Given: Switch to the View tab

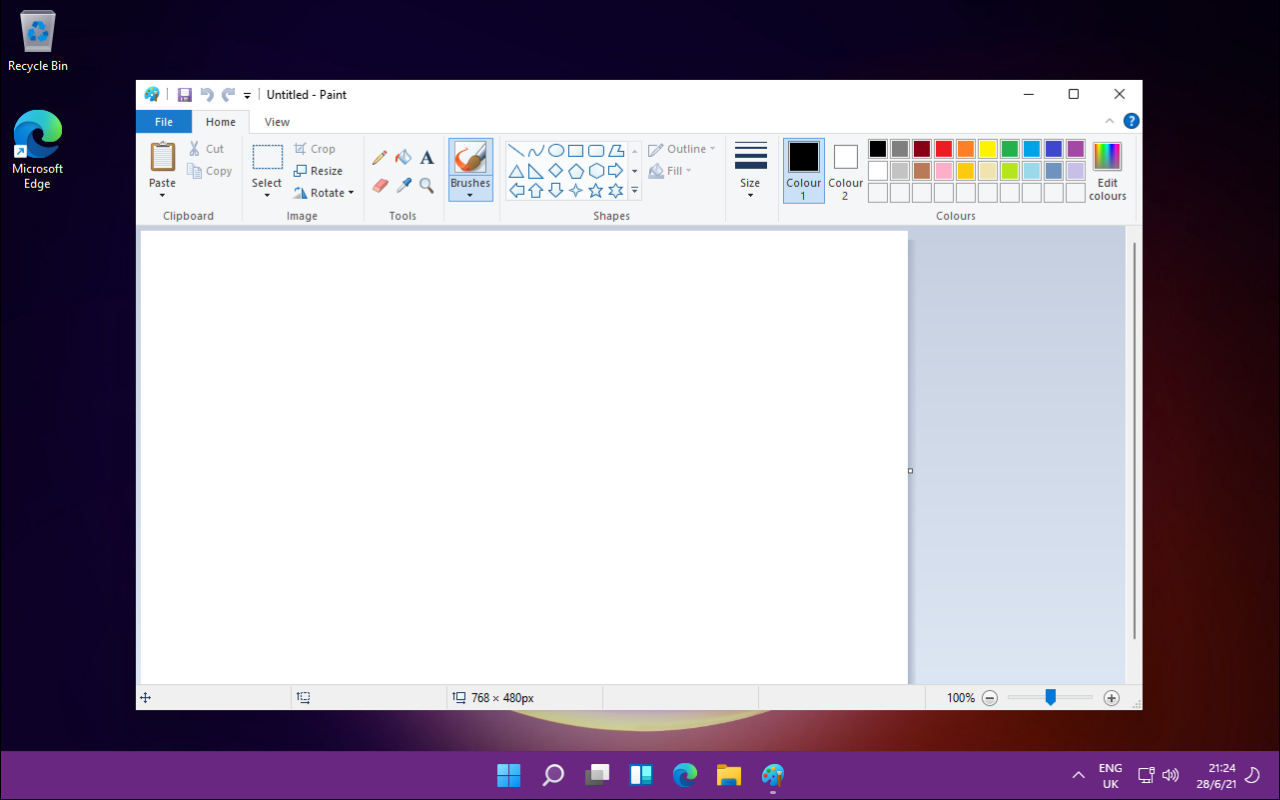Looking at the screenshot, I should 277,122.
